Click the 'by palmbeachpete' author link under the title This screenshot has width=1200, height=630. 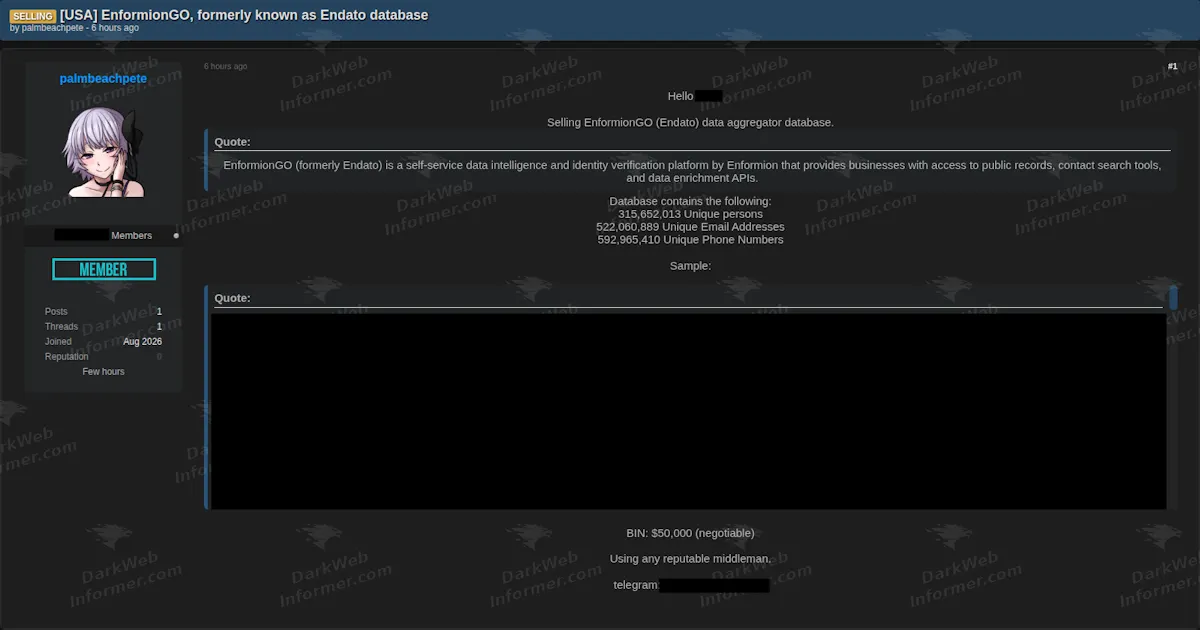(x=47, y=28)
